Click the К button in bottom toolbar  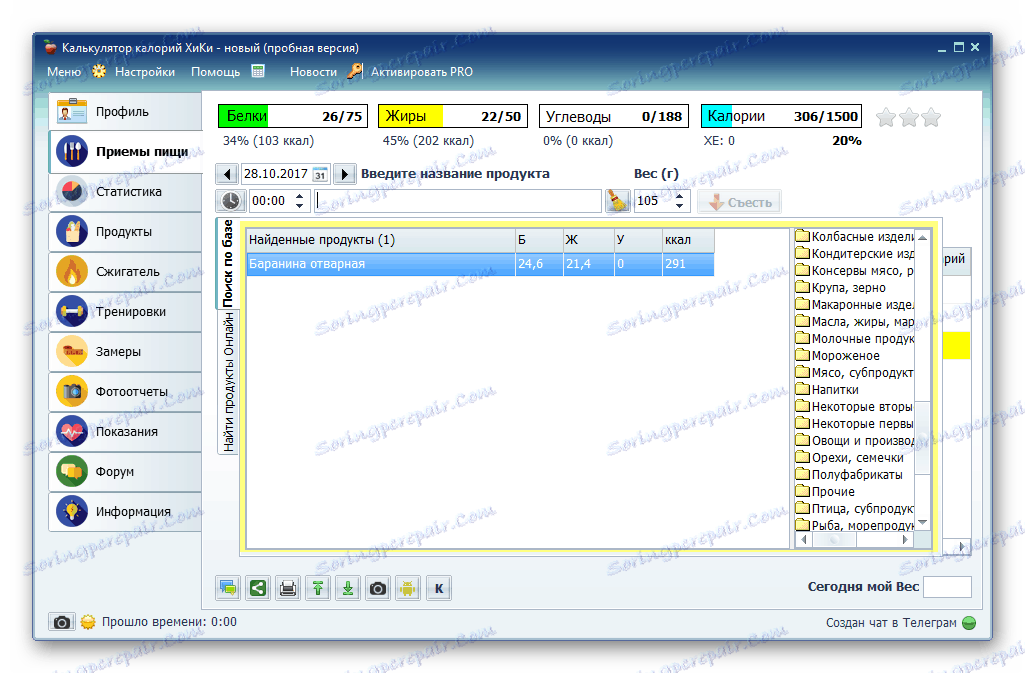[x=439, y=588]
